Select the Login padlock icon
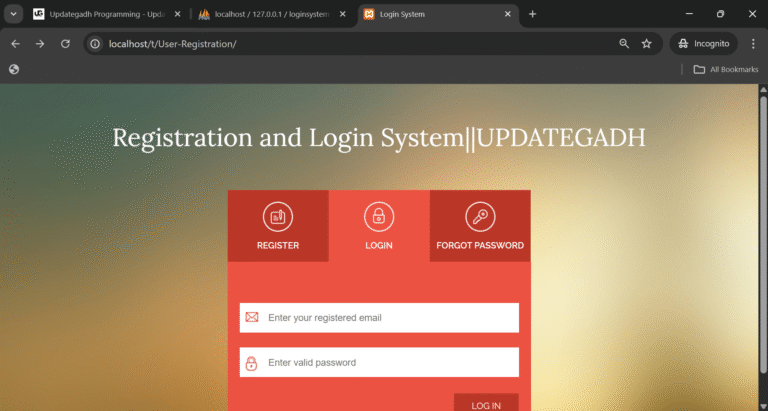The width and height of the screenshot is (768, 411). coord(379,216)
